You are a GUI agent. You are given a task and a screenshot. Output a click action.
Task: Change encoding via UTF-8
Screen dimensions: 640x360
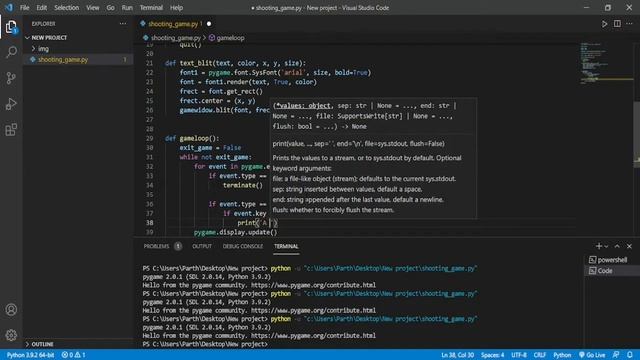point(519,355)
